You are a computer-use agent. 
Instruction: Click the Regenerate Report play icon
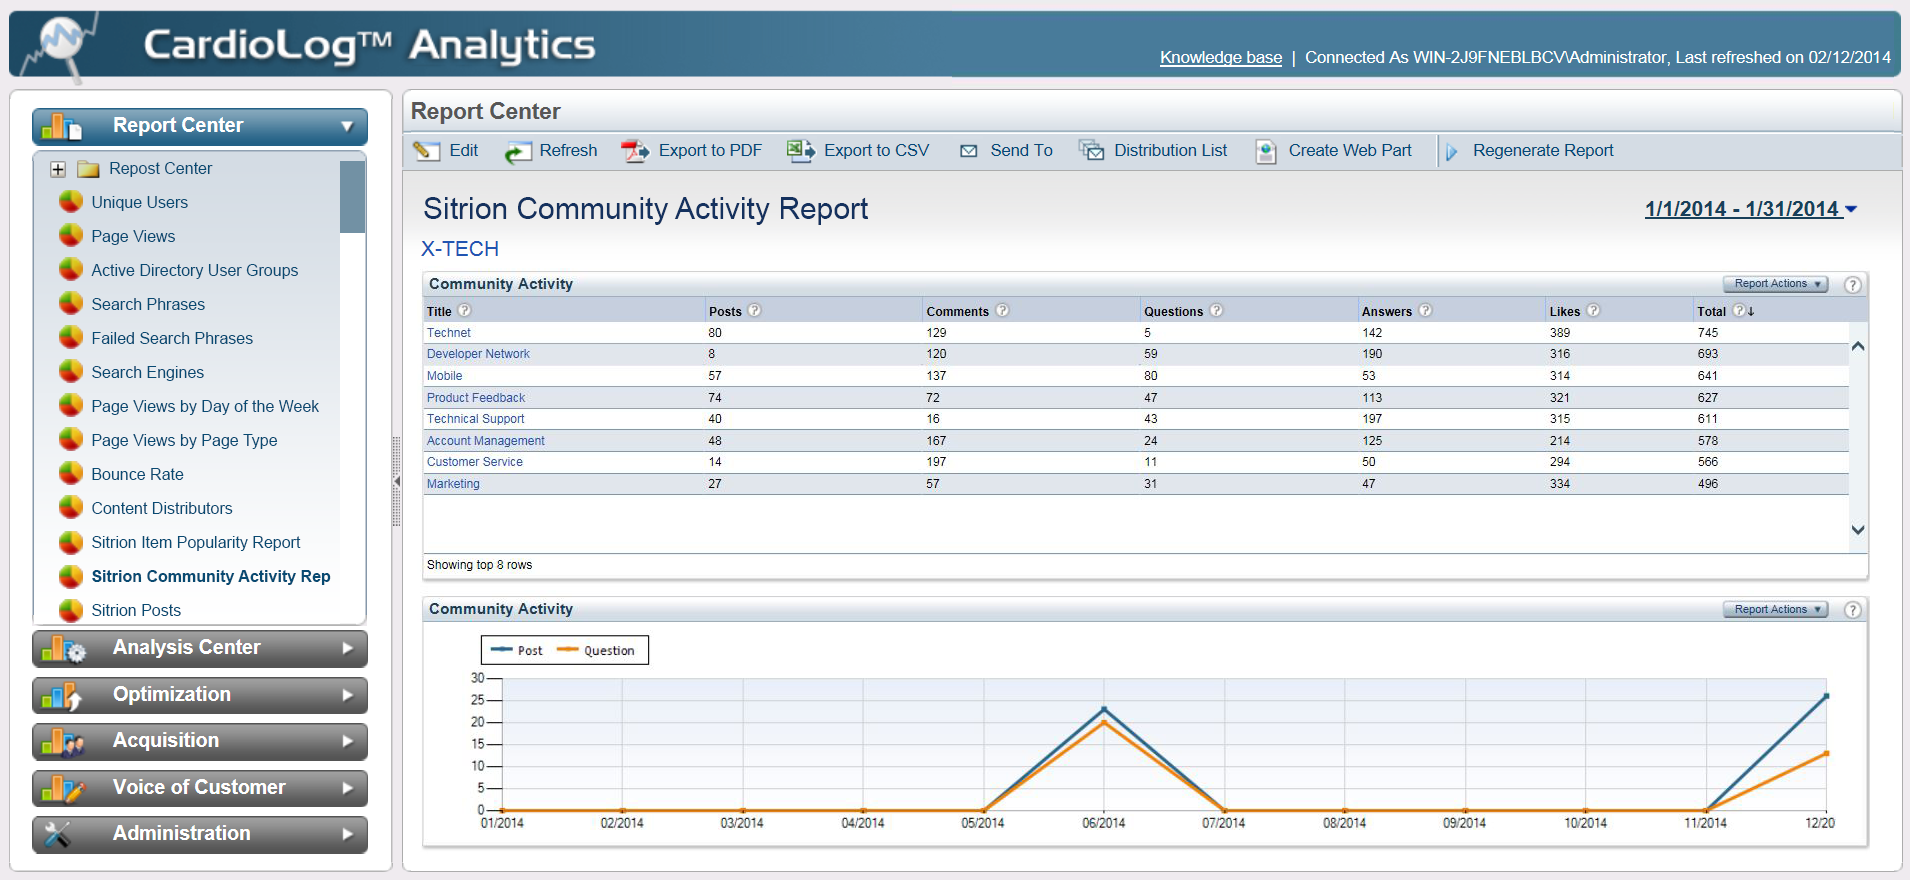click(x=1451, y=152)
